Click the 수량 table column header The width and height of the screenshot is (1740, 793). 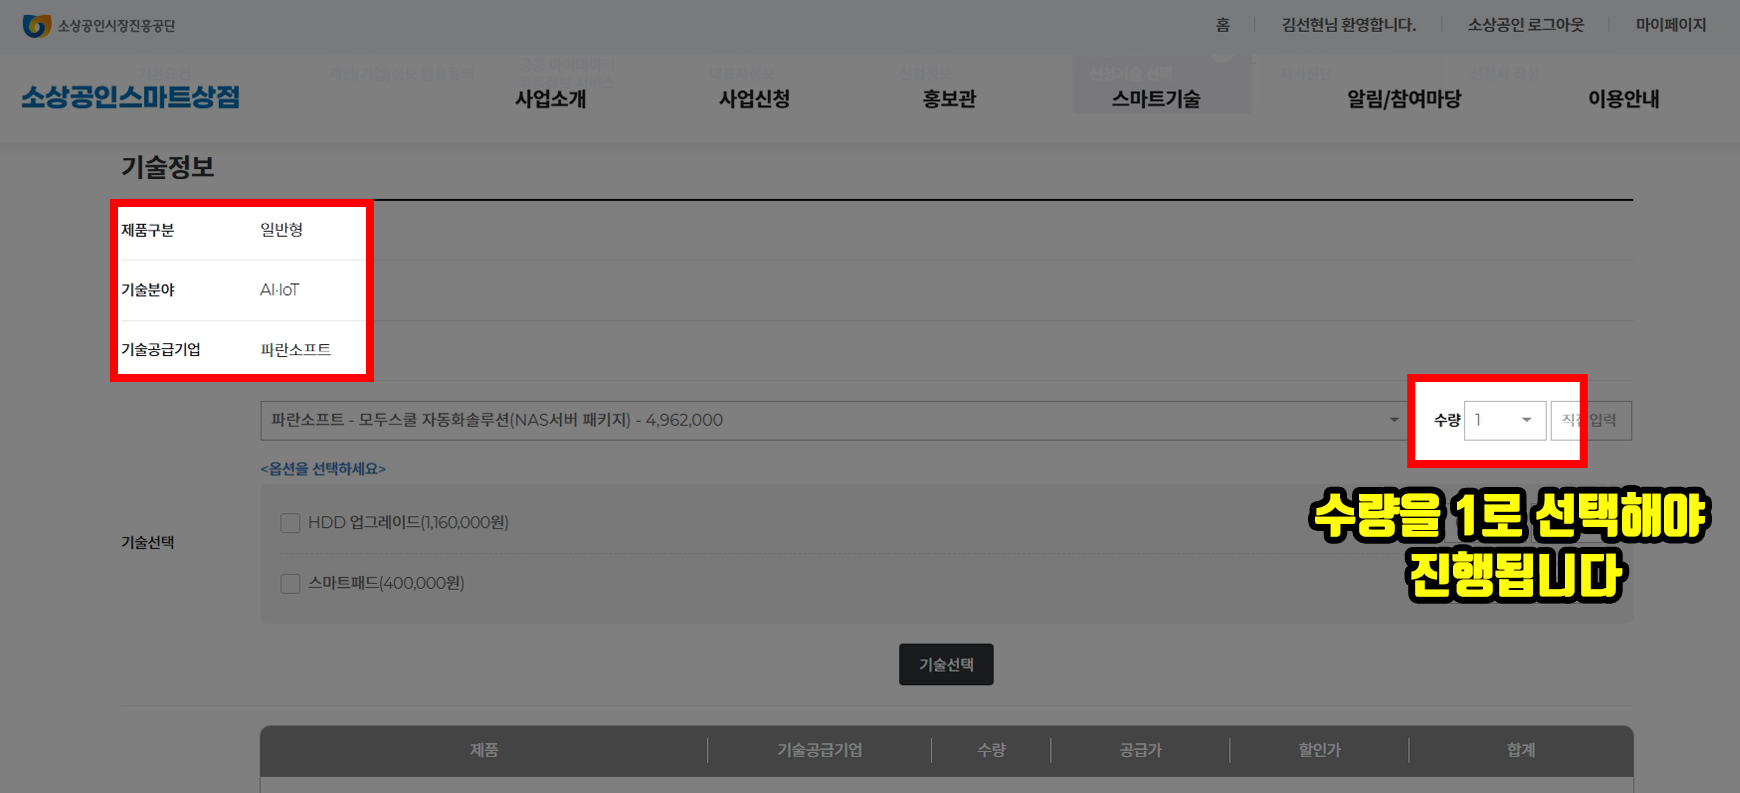point(991,750)
